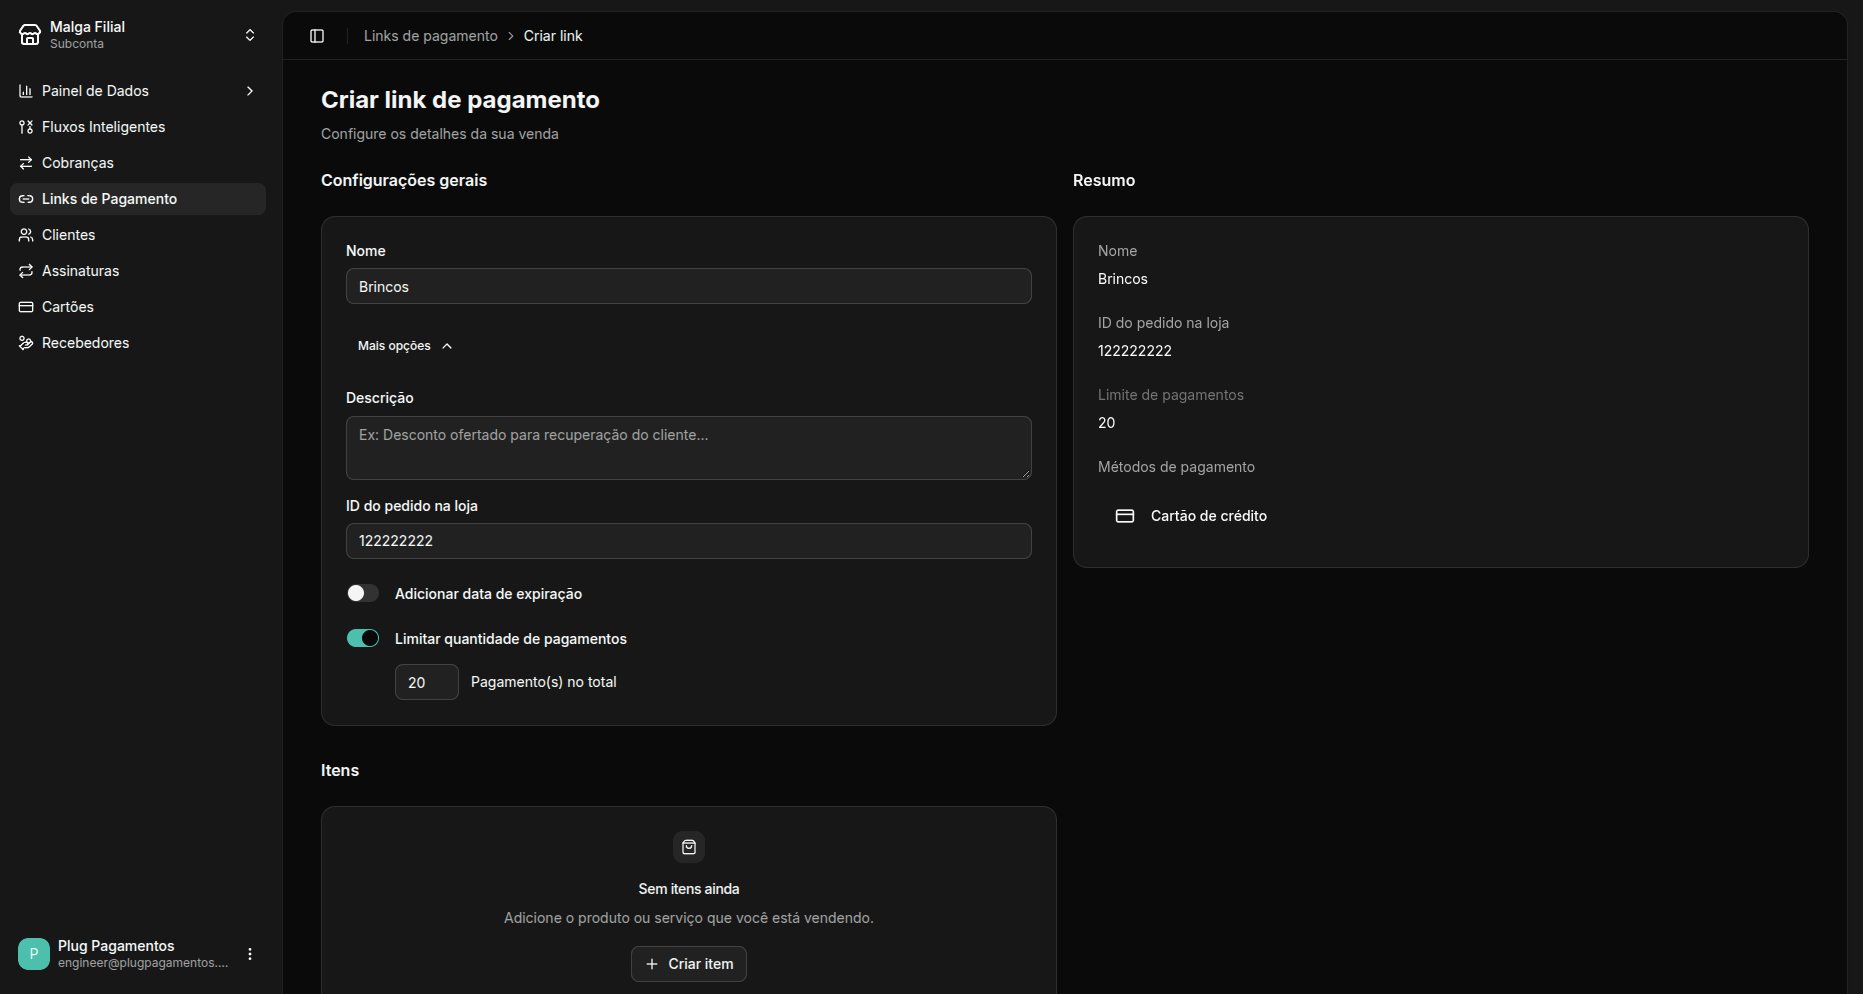Click the Clientes people icon
The width and height of the screenshot is (1863, 994).
click(26, 235)
